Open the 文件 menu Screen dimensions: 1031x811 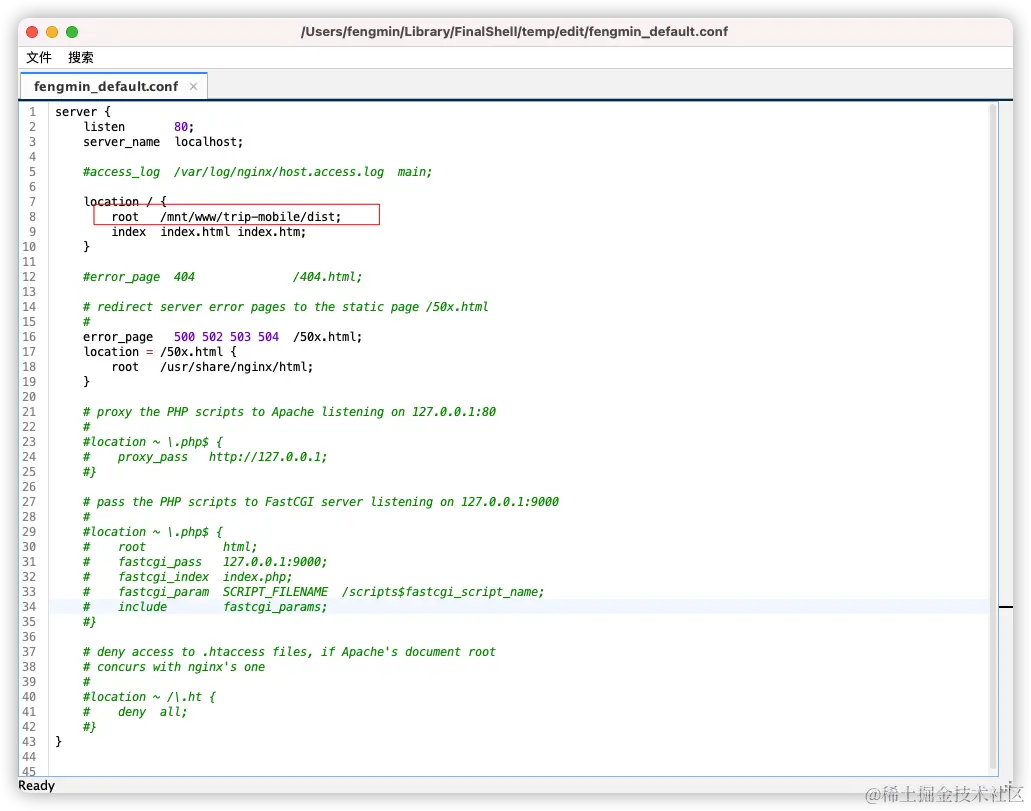[39, 57]
